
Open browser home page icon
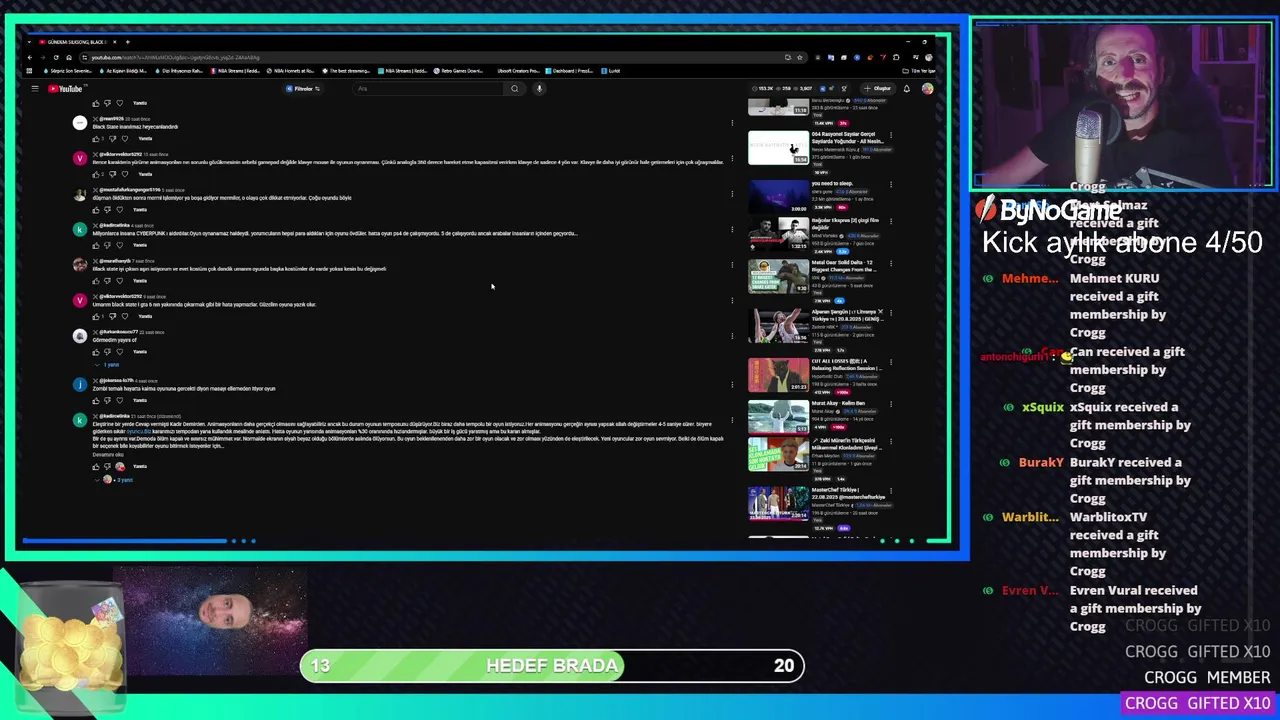(x=69, y=57)
